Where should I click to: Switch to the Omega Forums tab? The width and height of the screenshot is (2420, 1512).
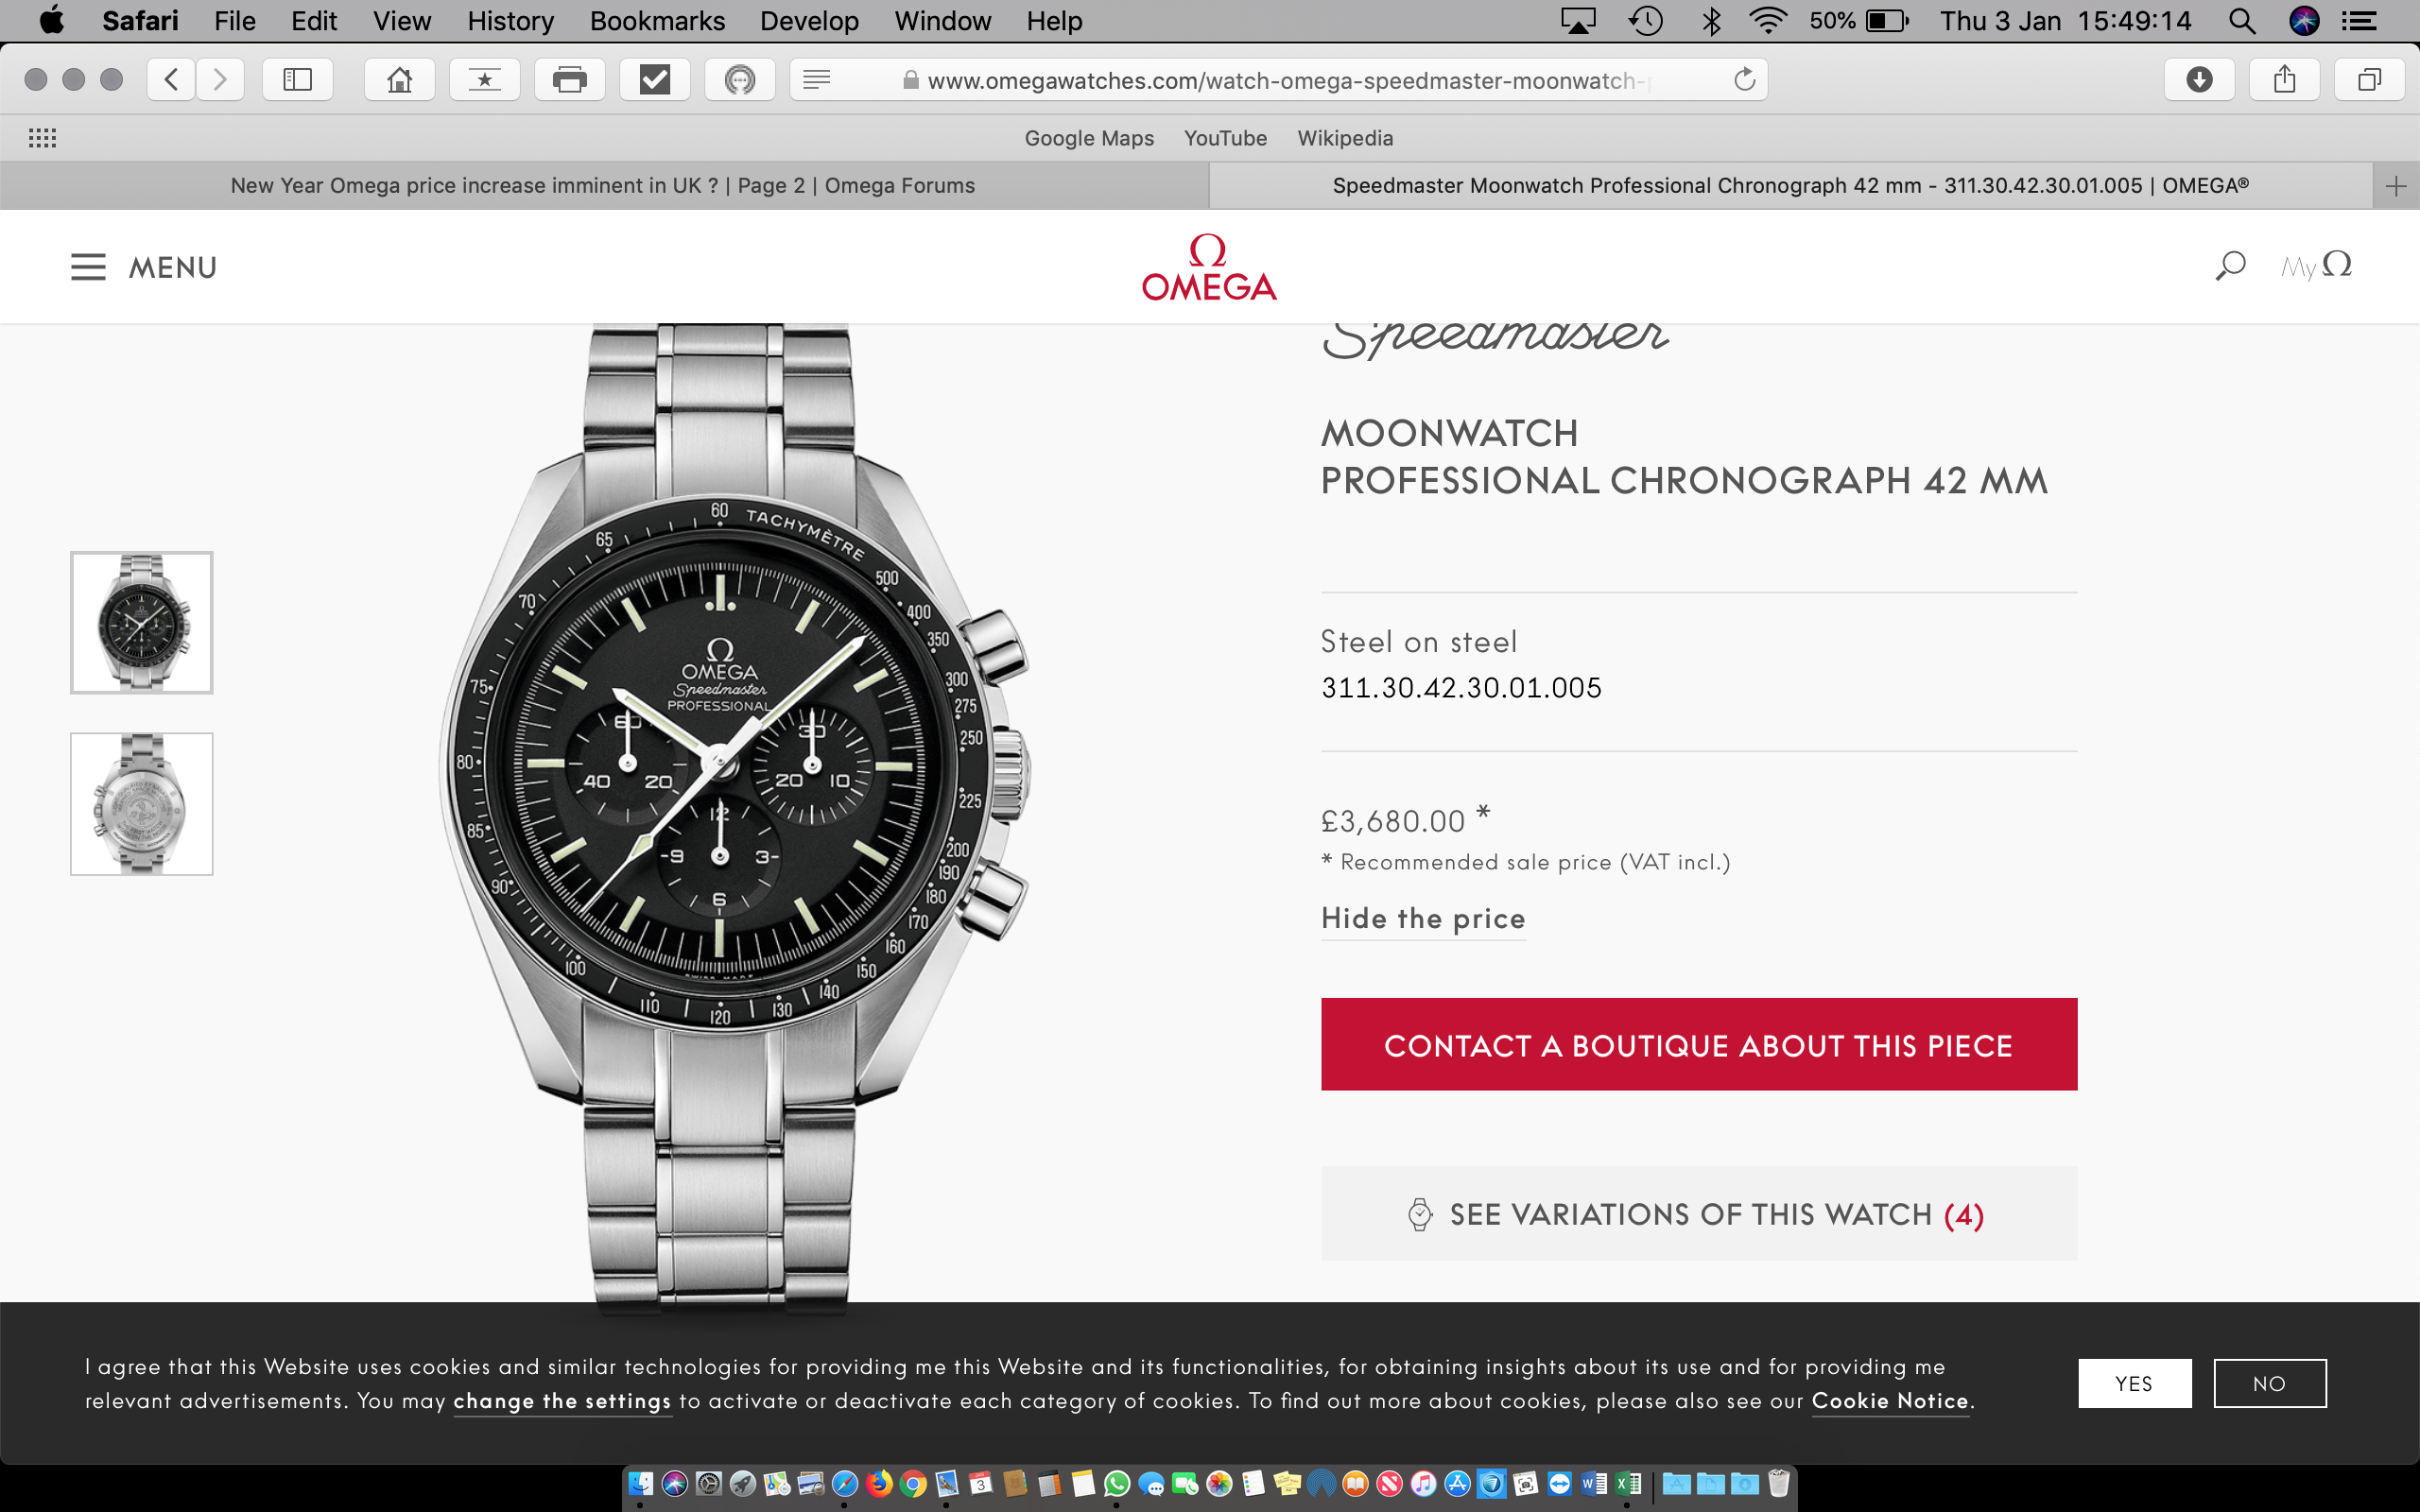point(603,185)
